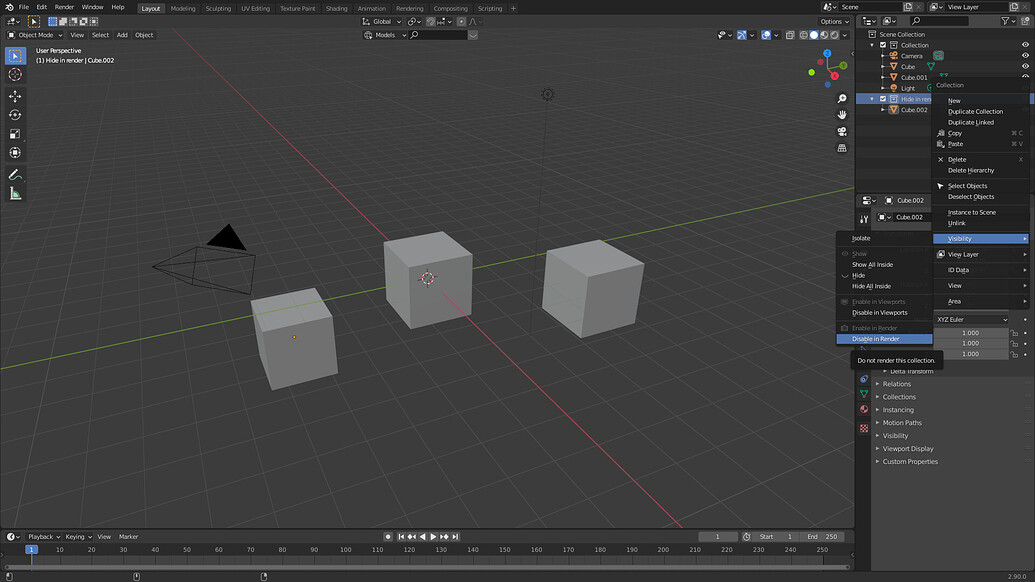Open the Render menu in the top bar
Image resolution: width=1035 pixels, height=582 pixels.
click(x=63, y=6)
